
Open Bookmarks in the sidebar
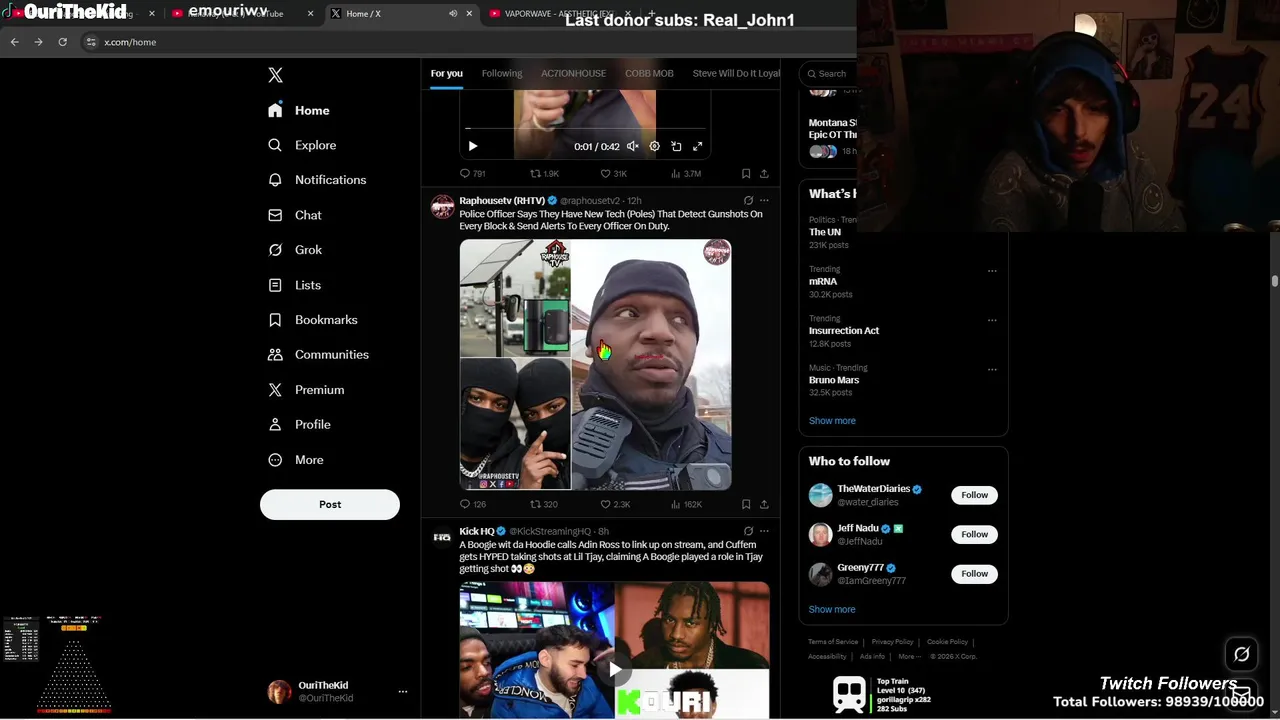tap(313, 320)
